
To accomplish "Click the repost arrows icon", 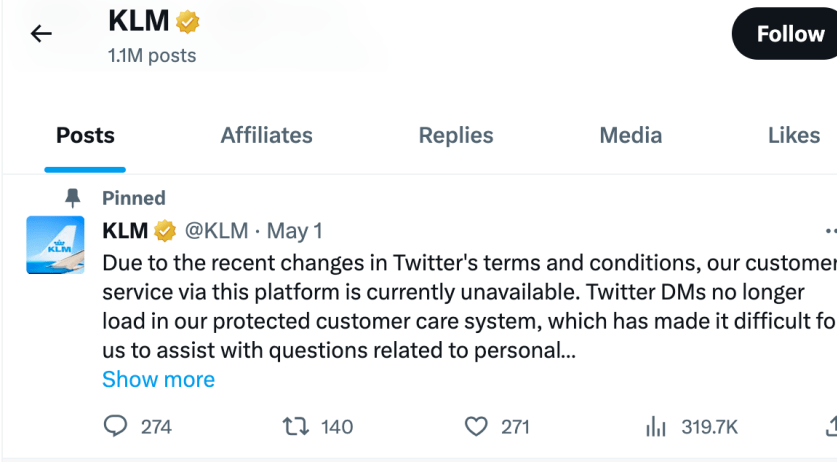I will click(x=295, y=426).
